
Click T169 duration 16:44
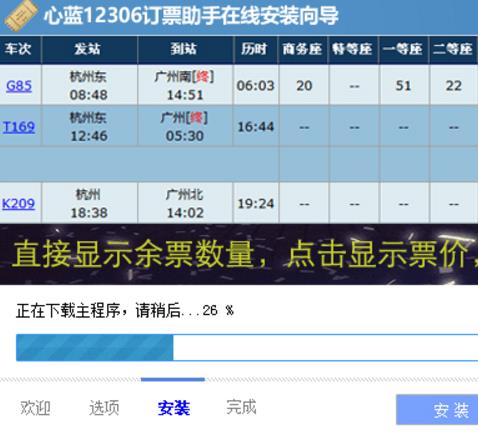coord(255,127)
